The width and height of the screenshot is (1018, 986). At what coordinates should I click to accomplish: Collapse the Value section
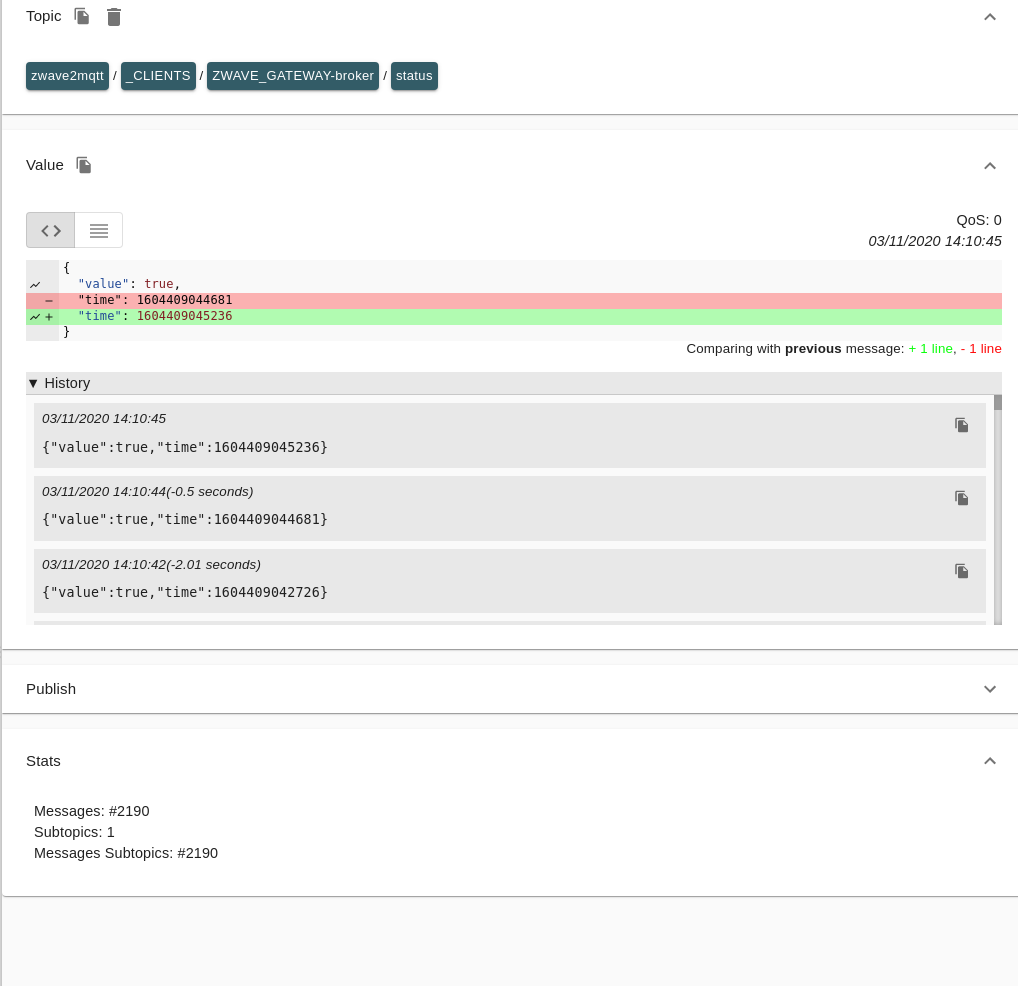pos(990,166)
